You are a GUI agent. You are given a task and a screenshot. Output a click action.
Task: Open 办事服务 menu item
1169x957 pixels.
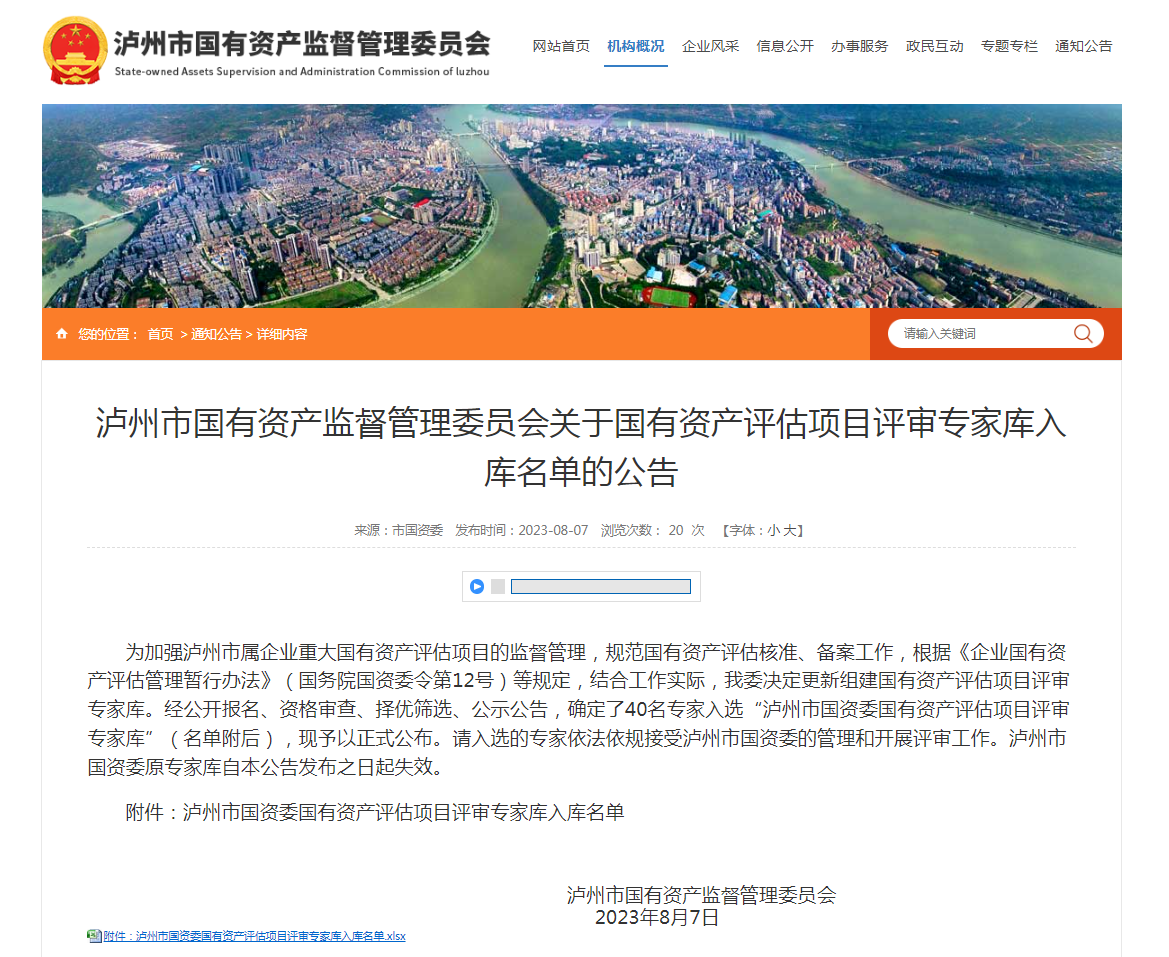[859, 46]
